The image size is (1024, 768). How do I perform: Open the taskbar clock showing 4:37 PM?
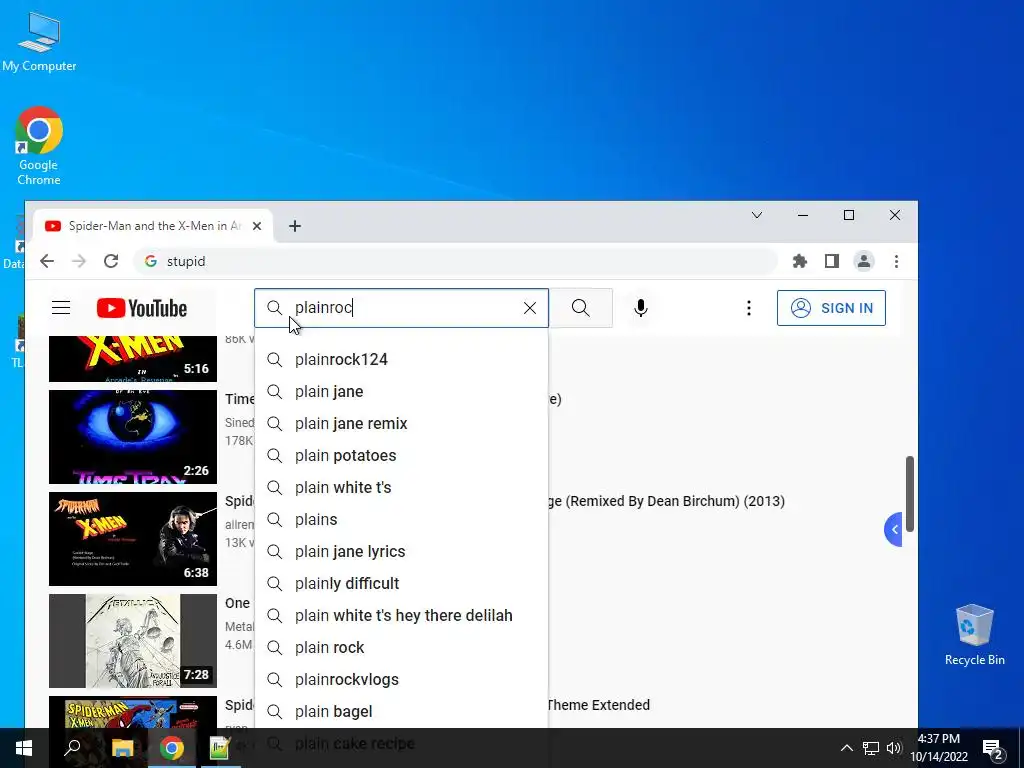click(x=938, y=748)
